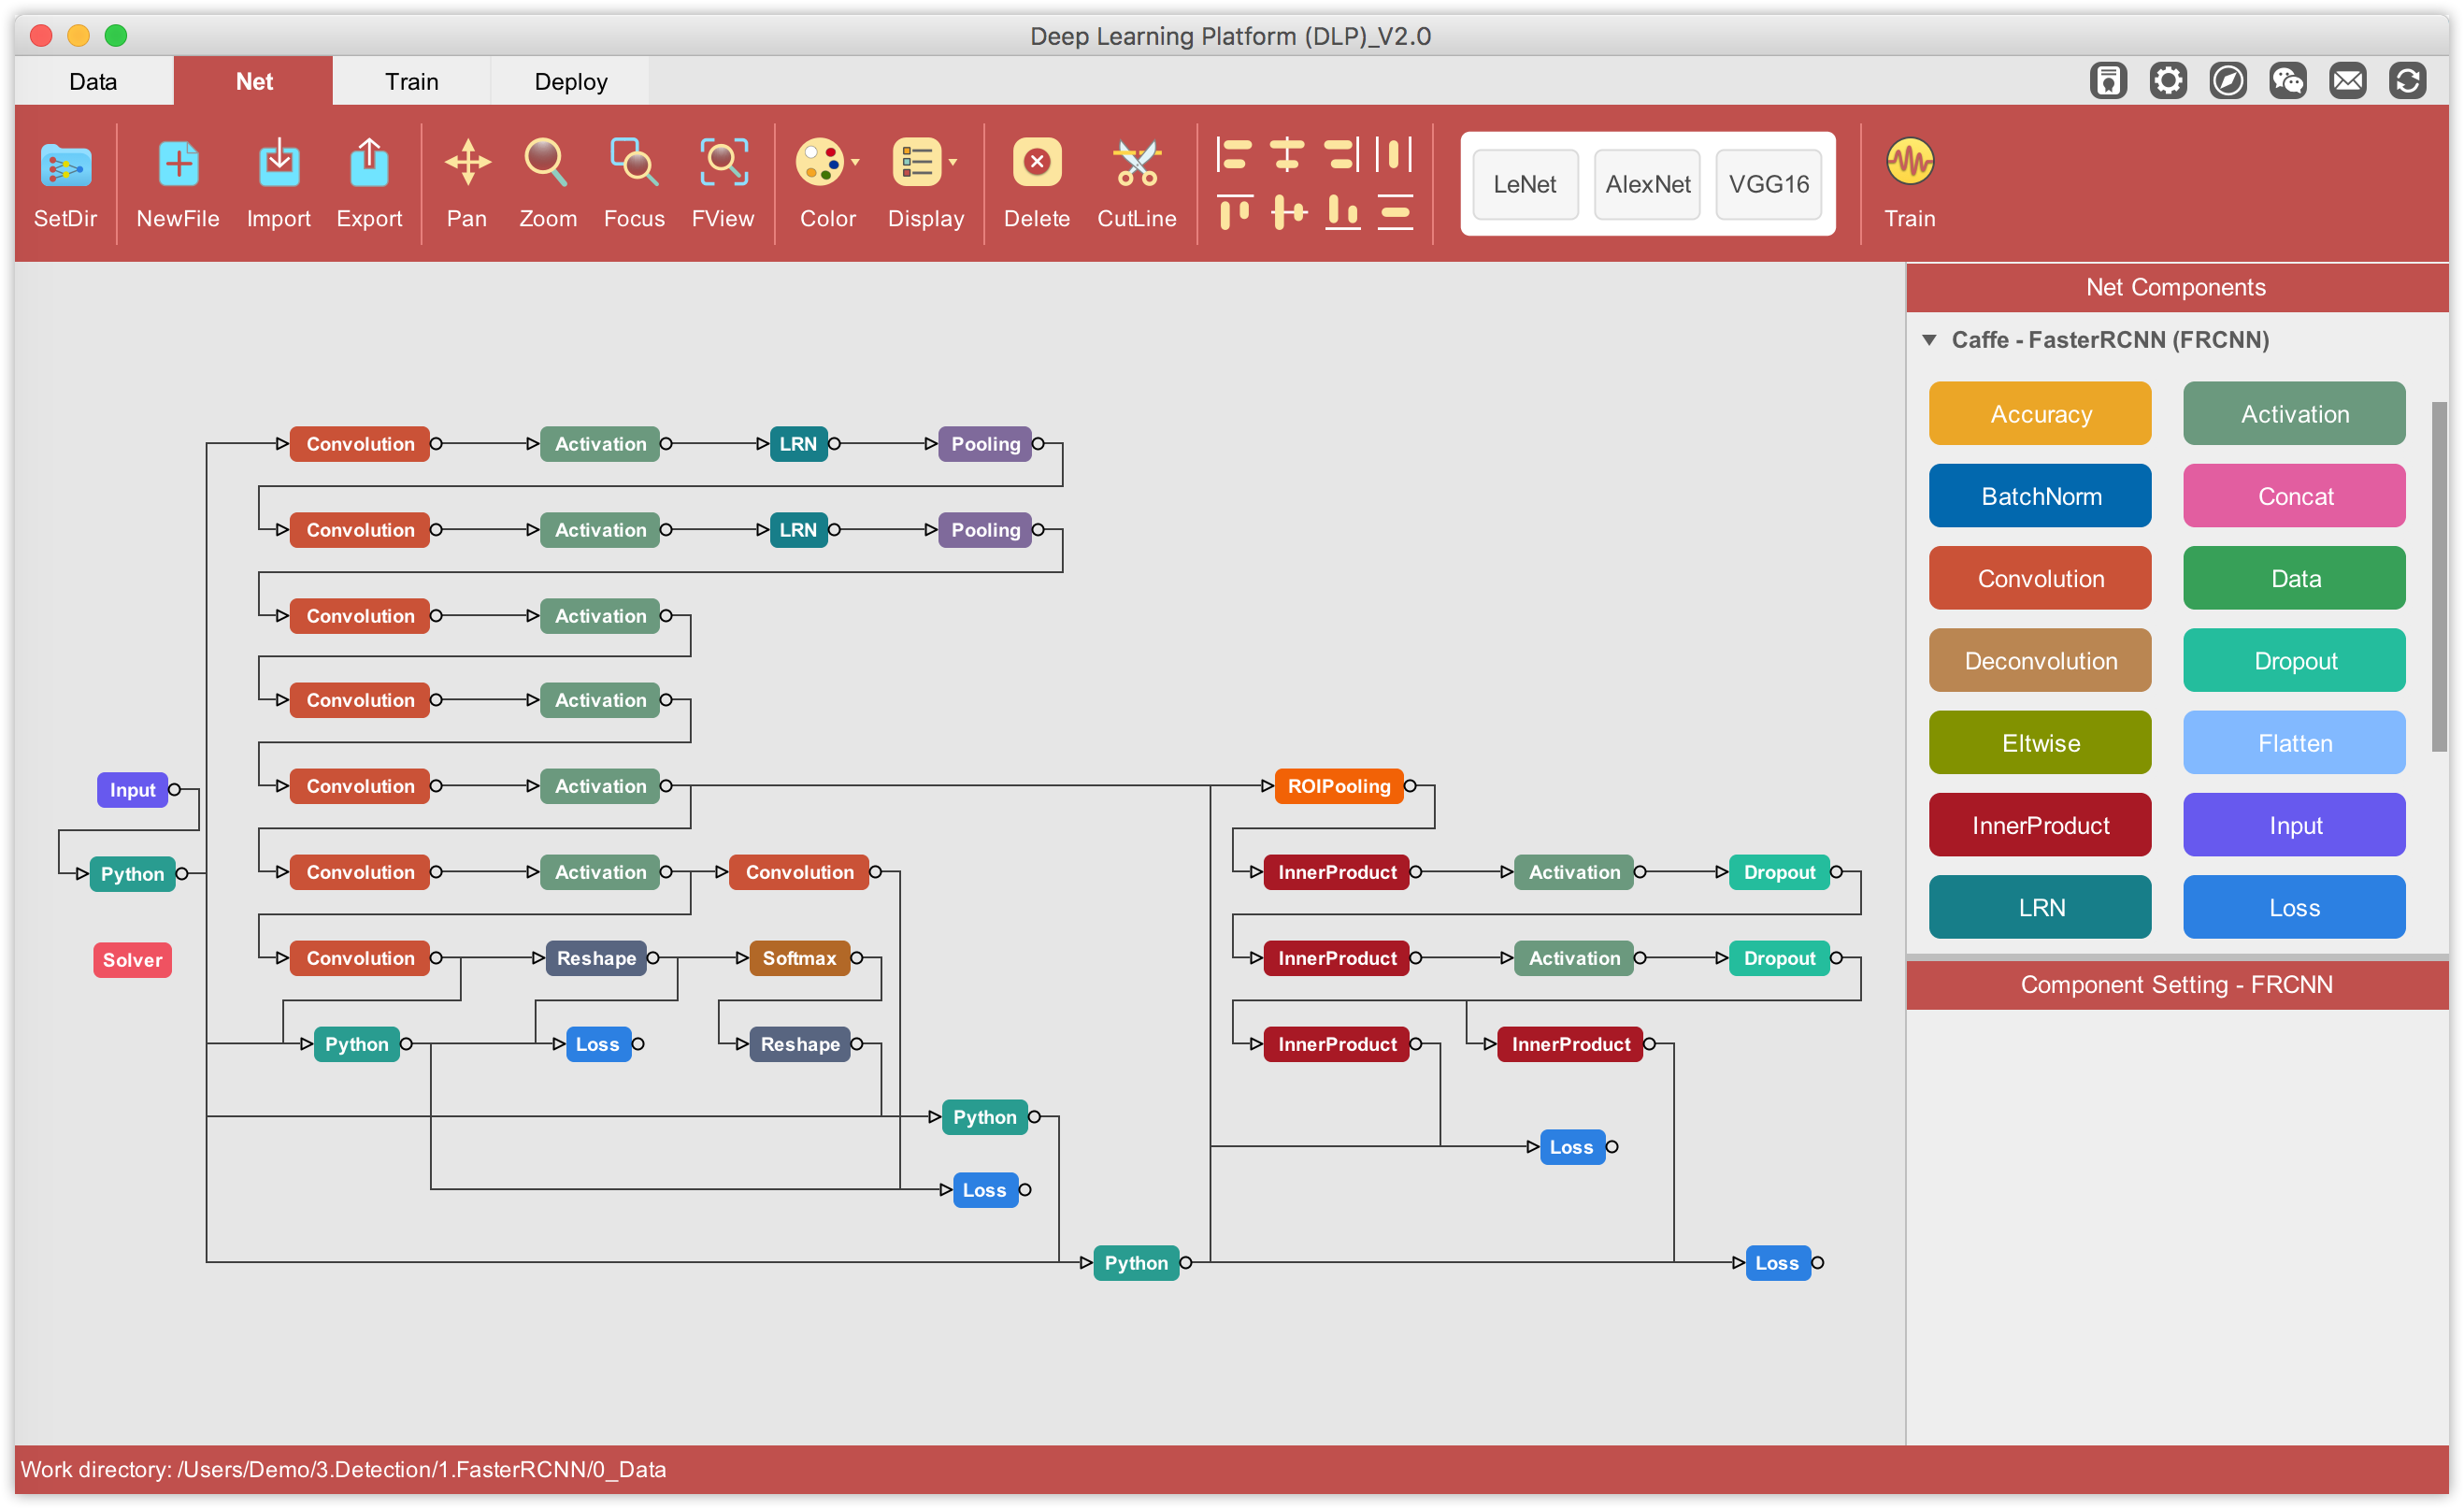Select the Zoom tool
2464x1509 pixels.
pos(546,181)
